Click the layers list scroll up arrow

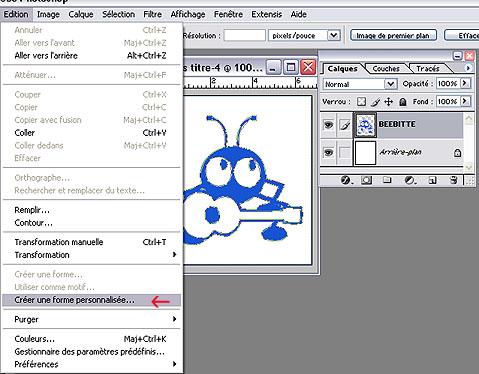coord(469,119)
